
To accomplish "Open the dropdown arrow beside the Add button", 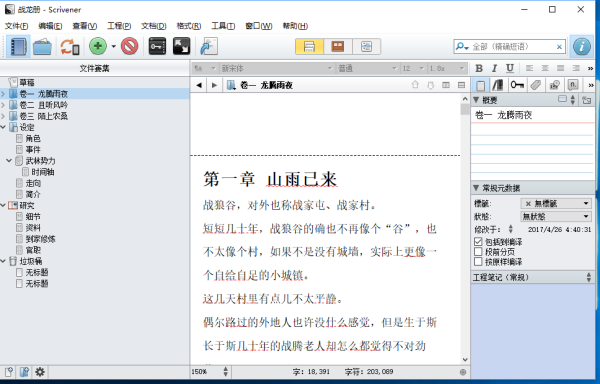I will 114,47.
